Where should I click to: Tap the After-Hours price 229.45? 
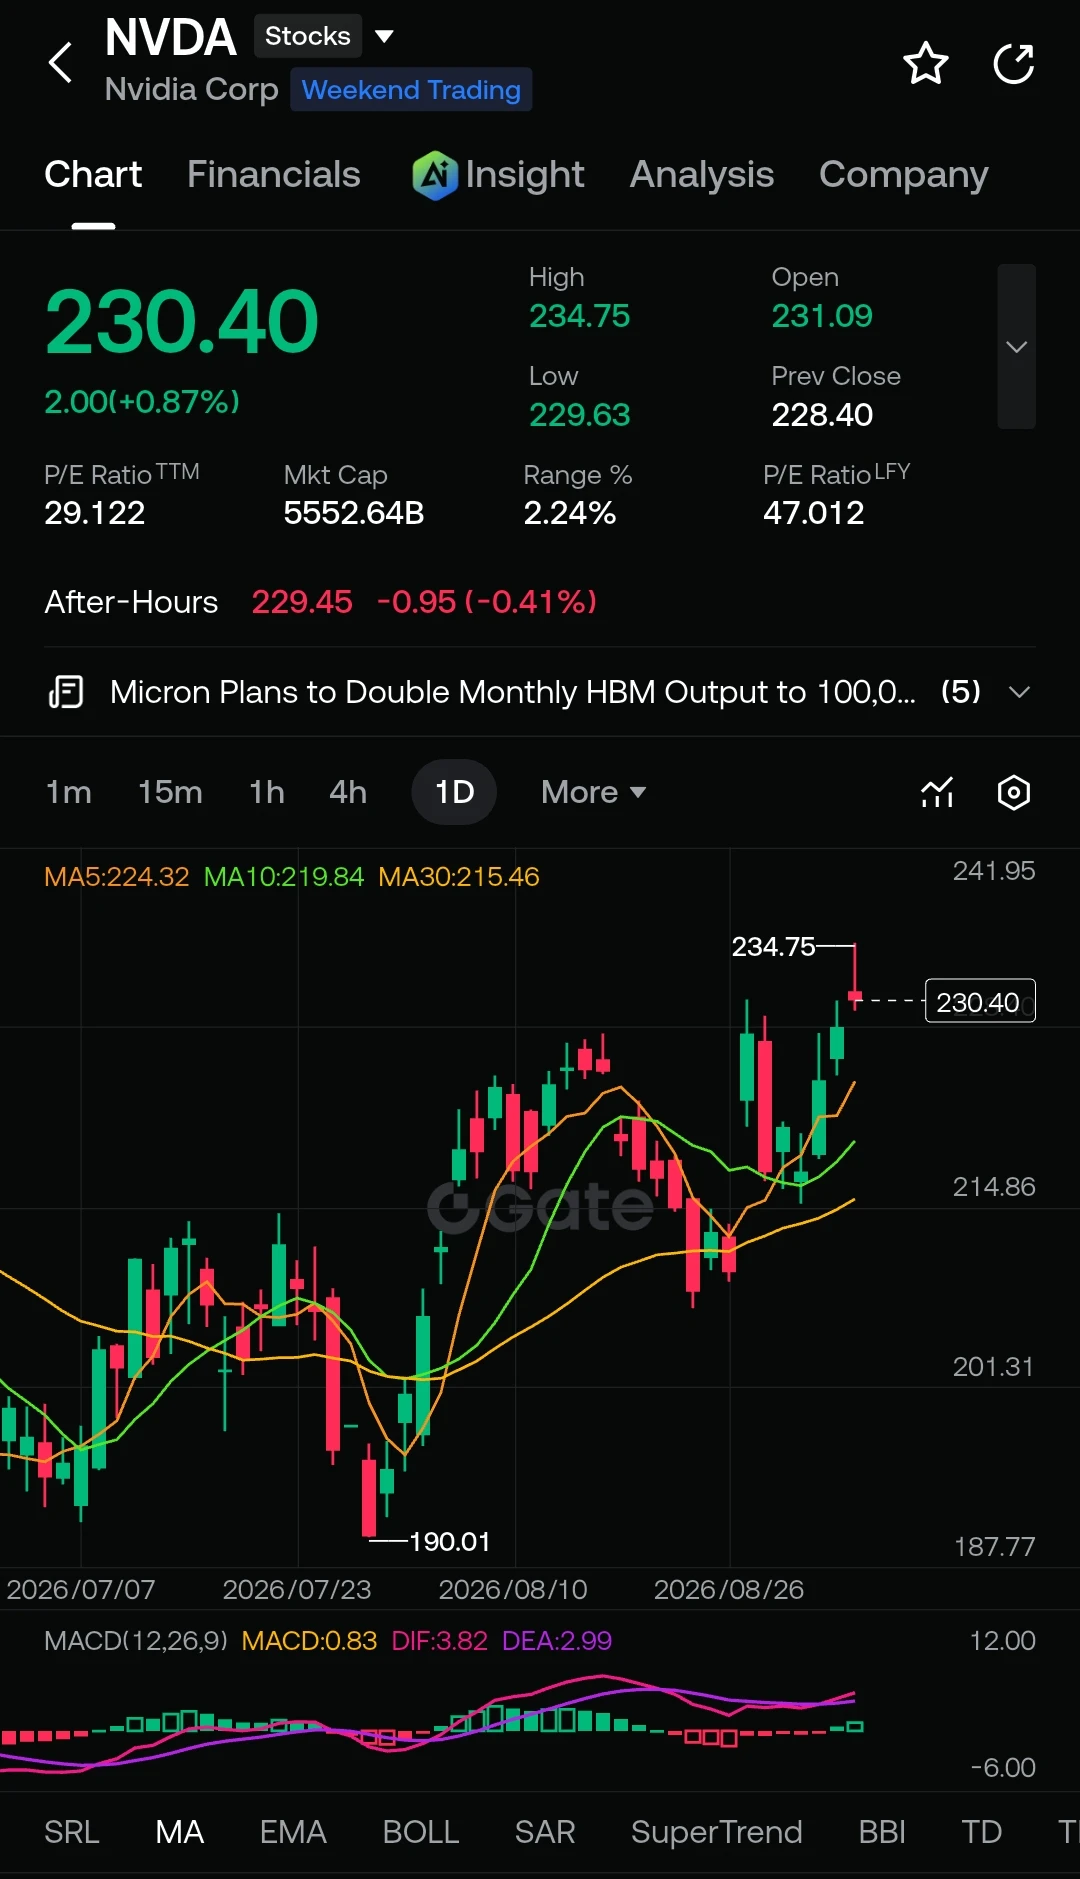[x=302, y=602]
